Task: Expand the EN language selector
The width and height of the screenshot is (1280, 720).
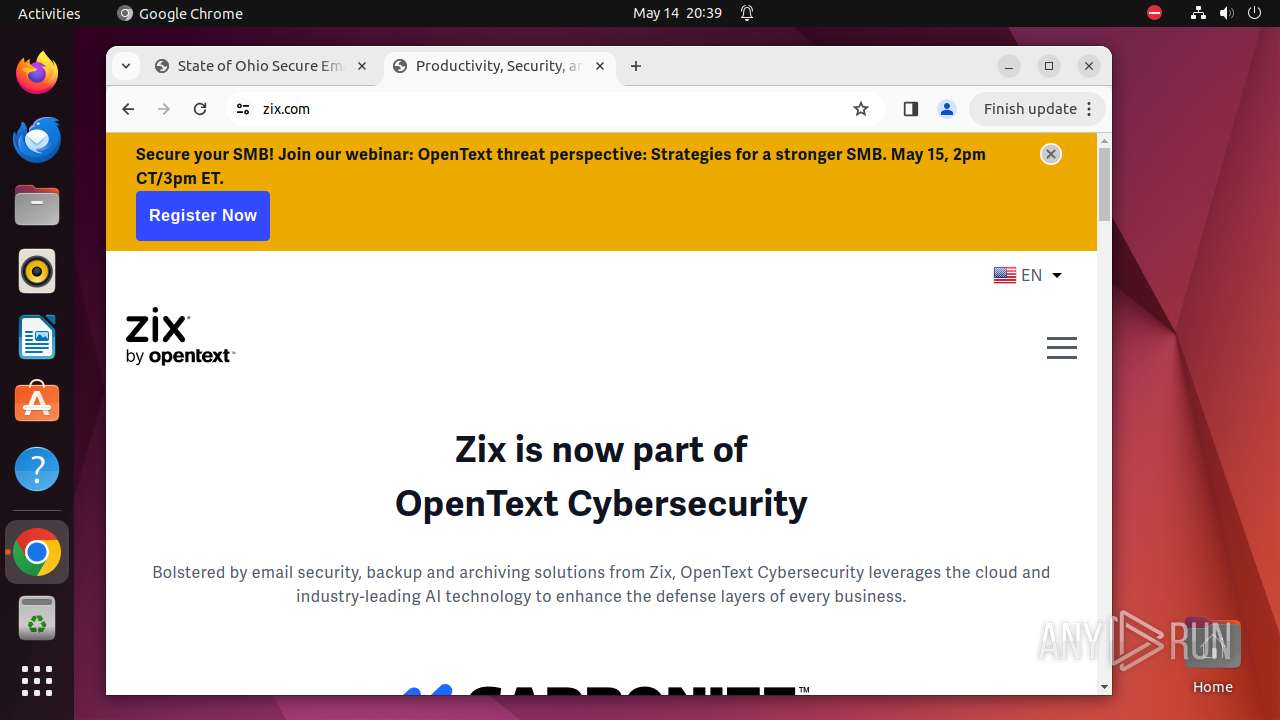Action: point(1027,275)
